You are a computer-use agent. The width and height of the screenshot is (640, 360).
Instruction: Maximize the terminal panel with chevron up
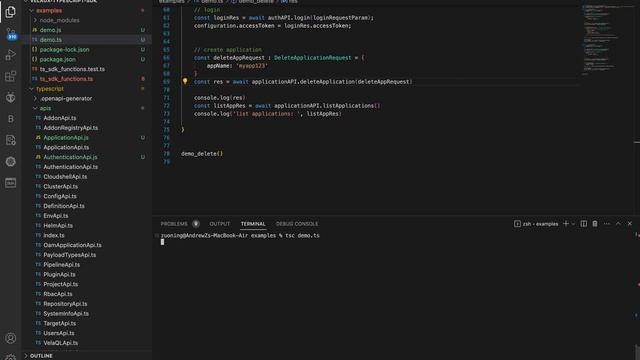click(618, 224)
